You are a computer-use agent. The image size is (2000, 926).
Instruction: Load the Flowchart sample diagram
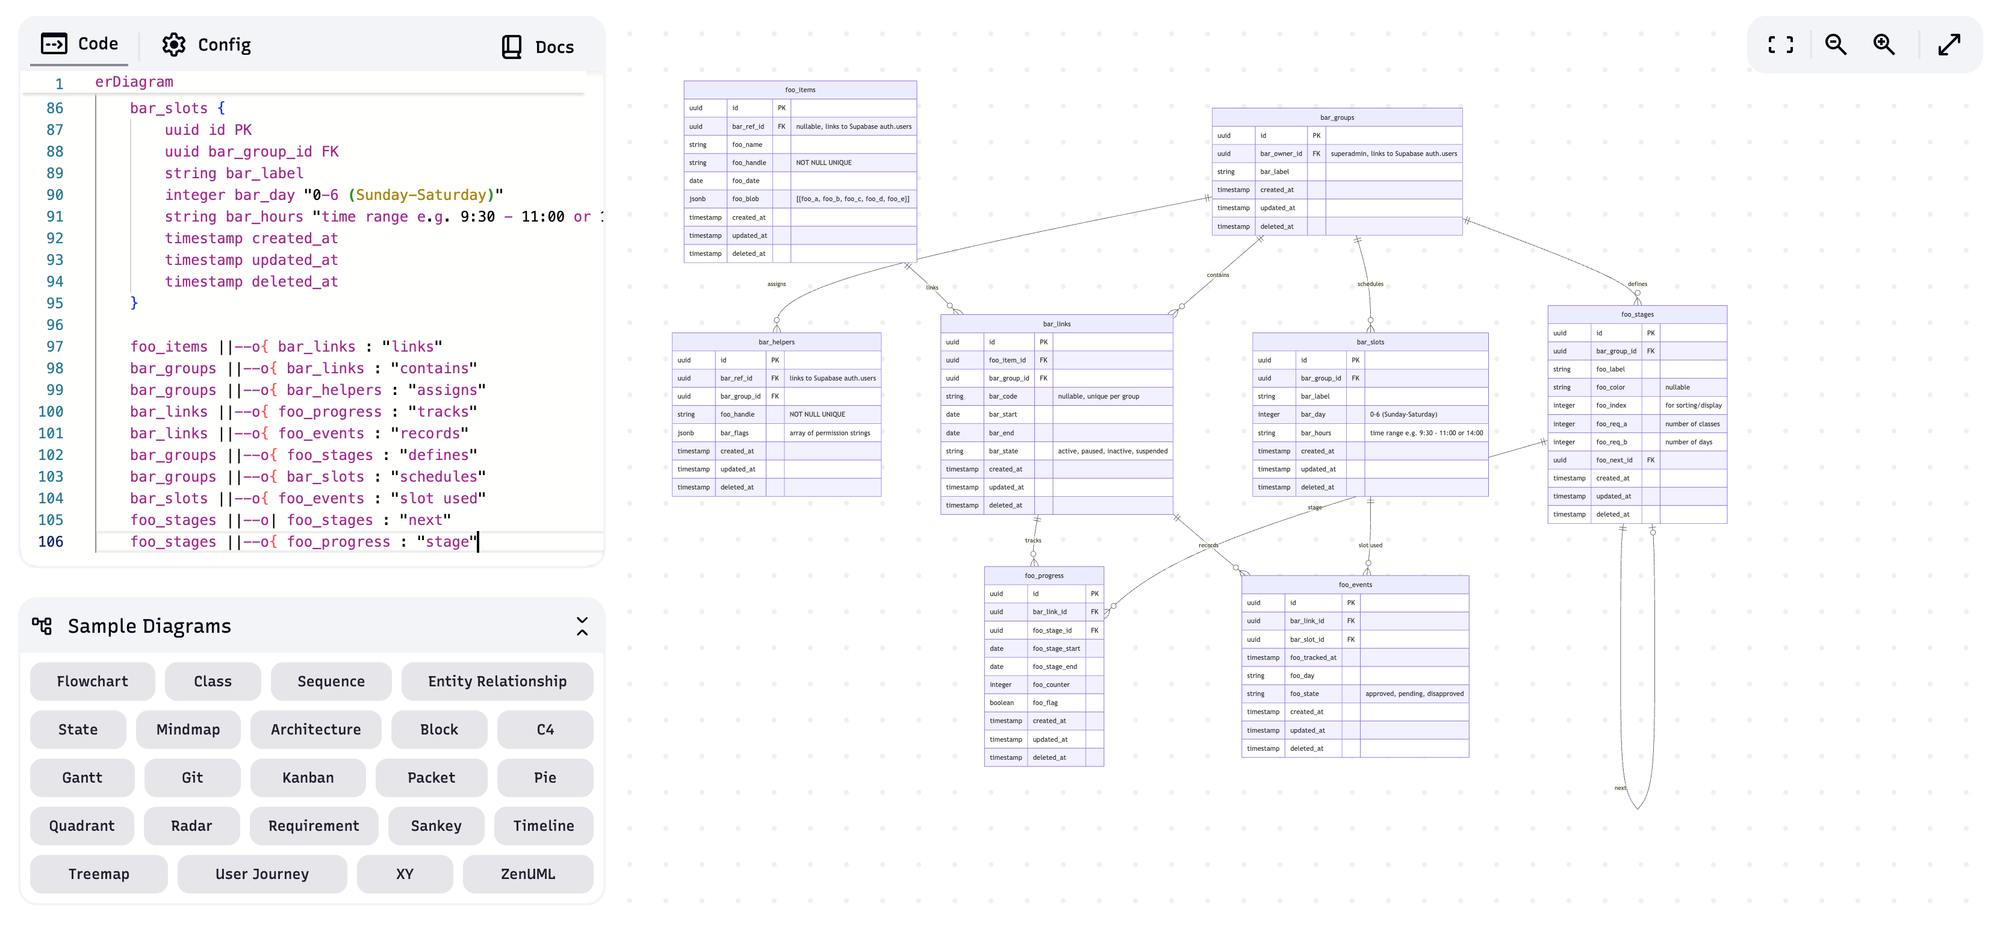click(92, 682)
